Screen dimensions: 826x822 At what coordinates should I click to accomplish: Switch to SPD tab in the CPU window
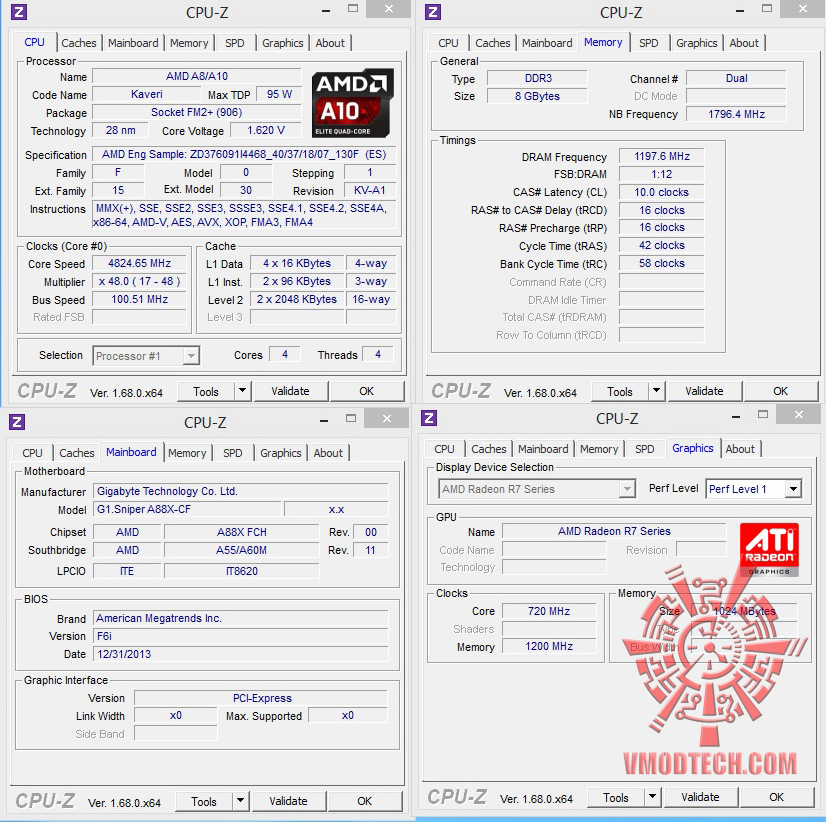(234, 43)
